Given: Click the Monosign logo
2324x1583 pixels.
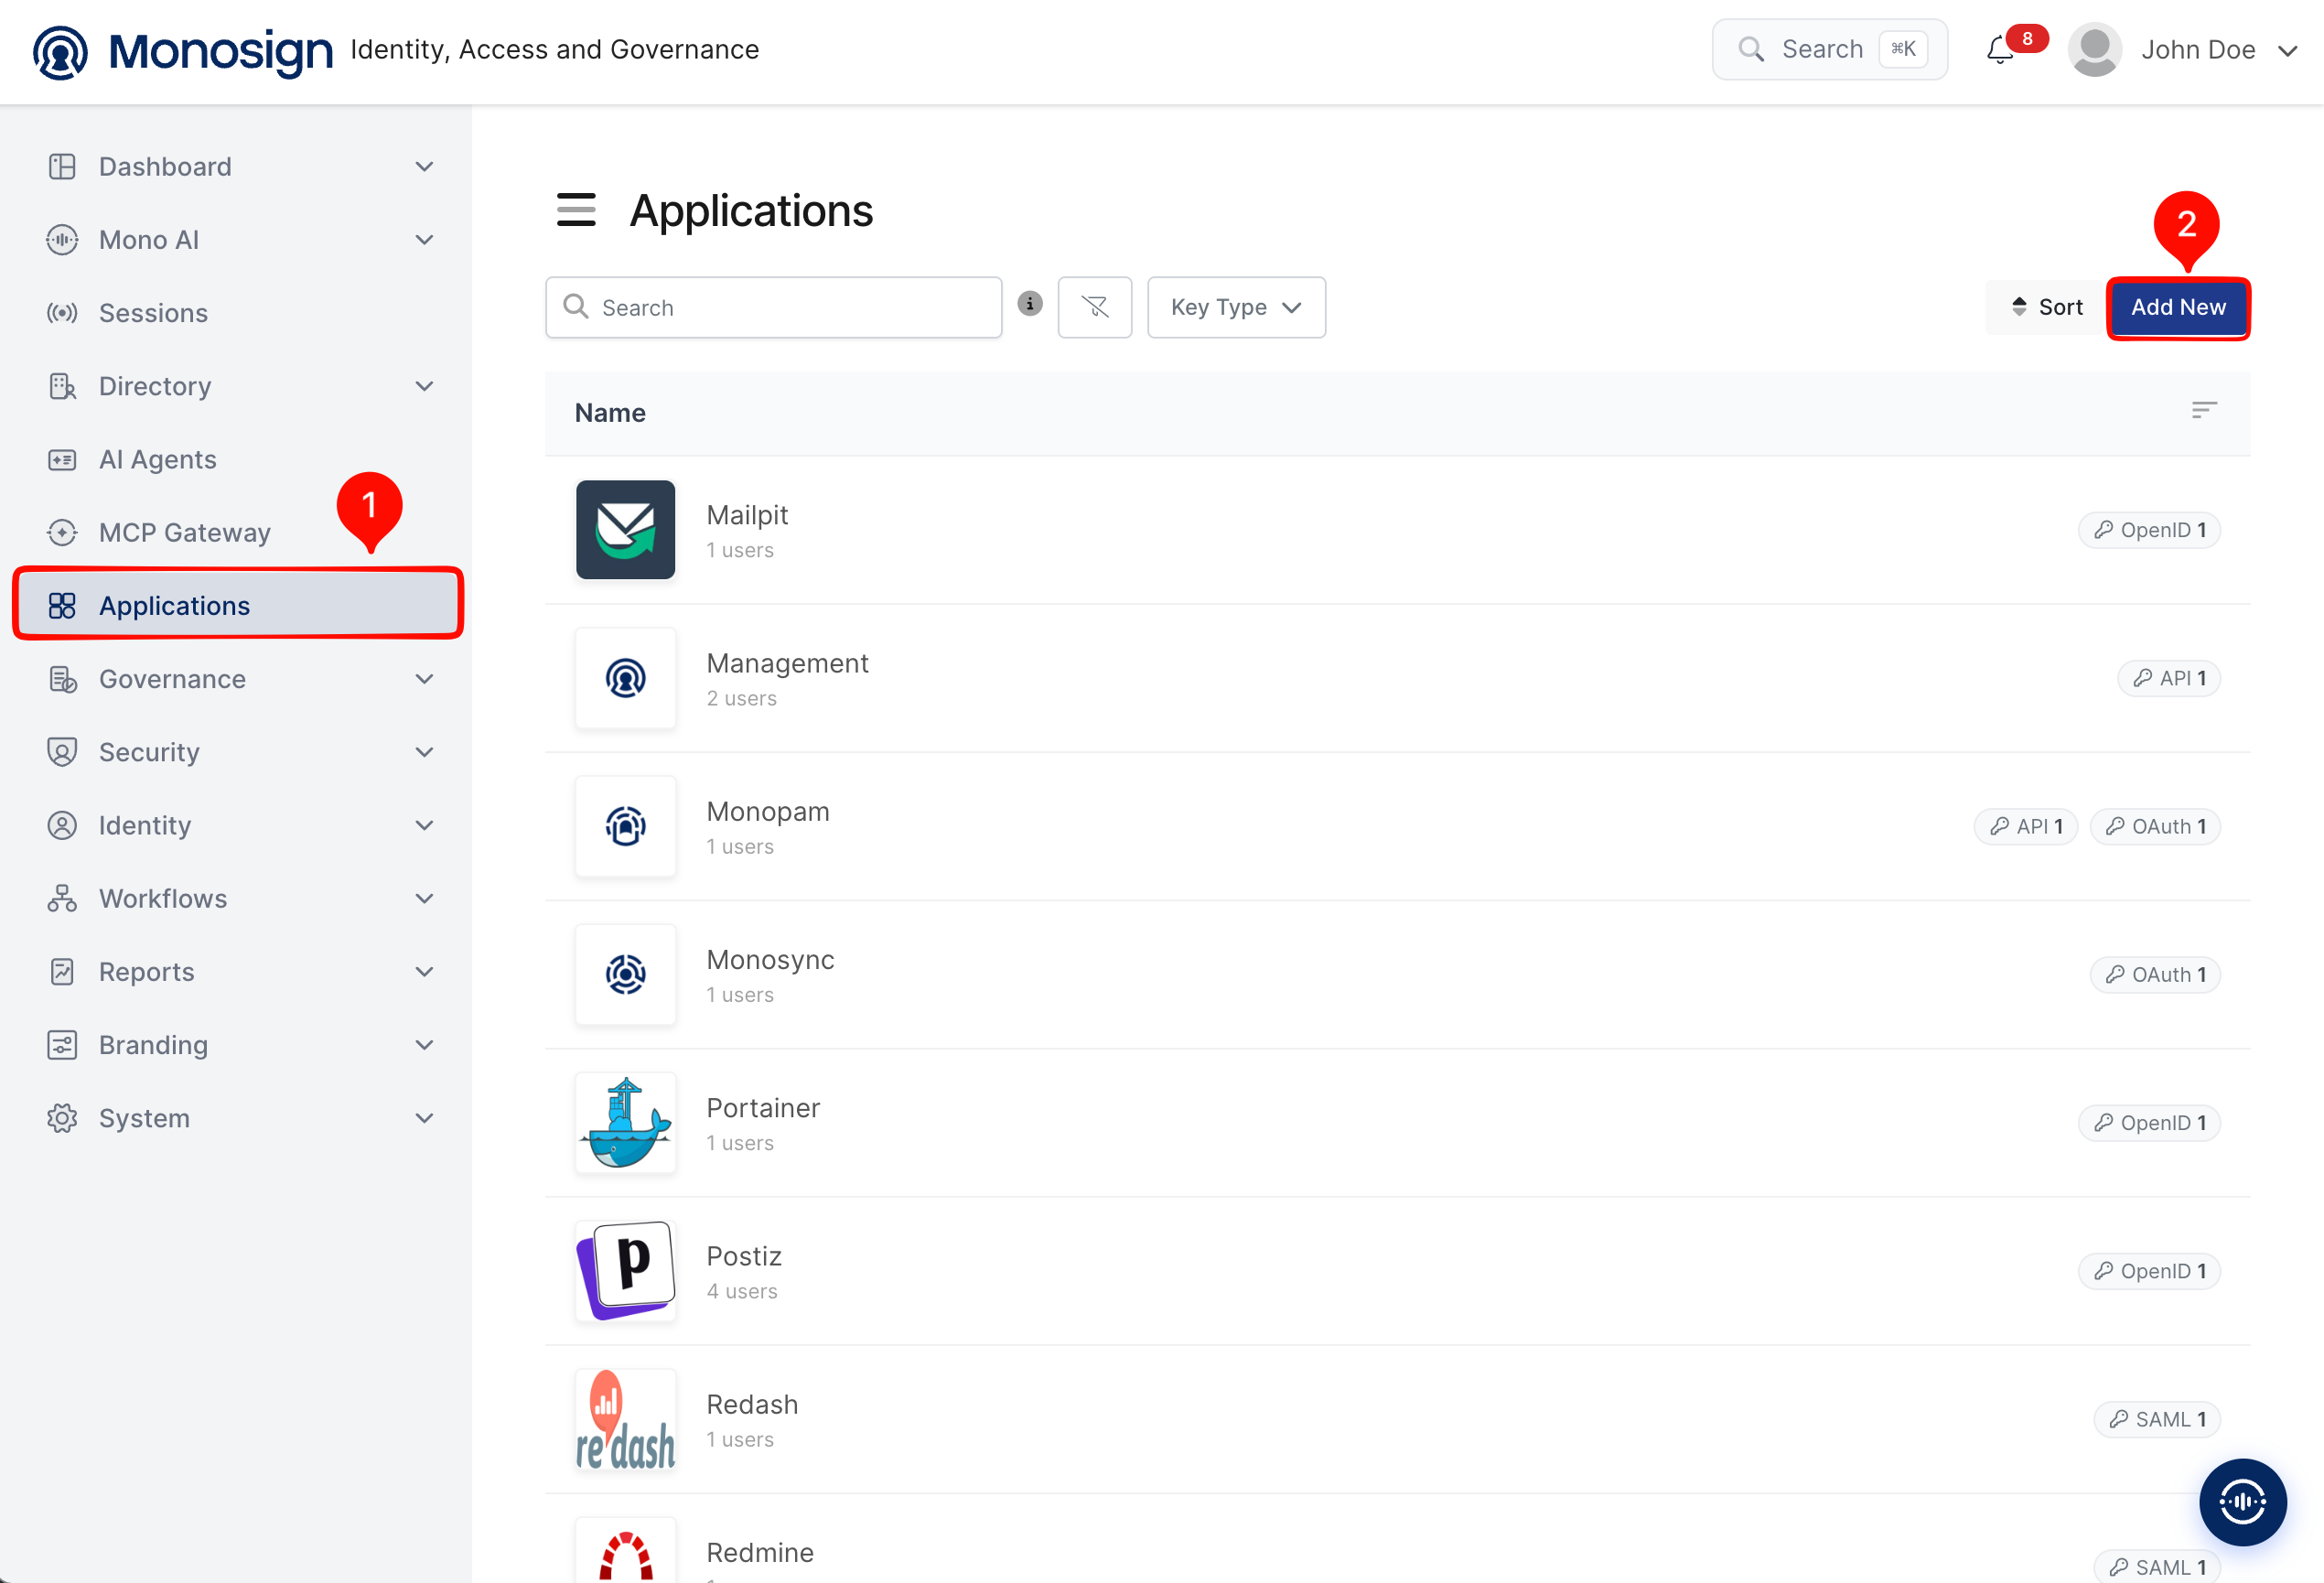Looking at the screenshot, I should click(x=183, y=50).
